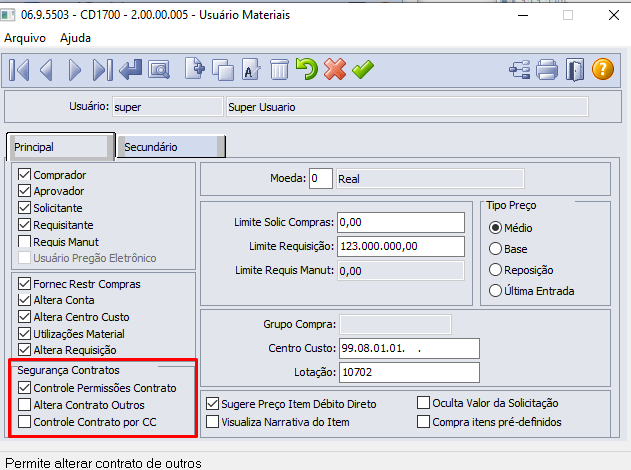Screen dimensions: 631x470
Task: Copy the current record
Action: pyautogui.click(x=223, y=70)
